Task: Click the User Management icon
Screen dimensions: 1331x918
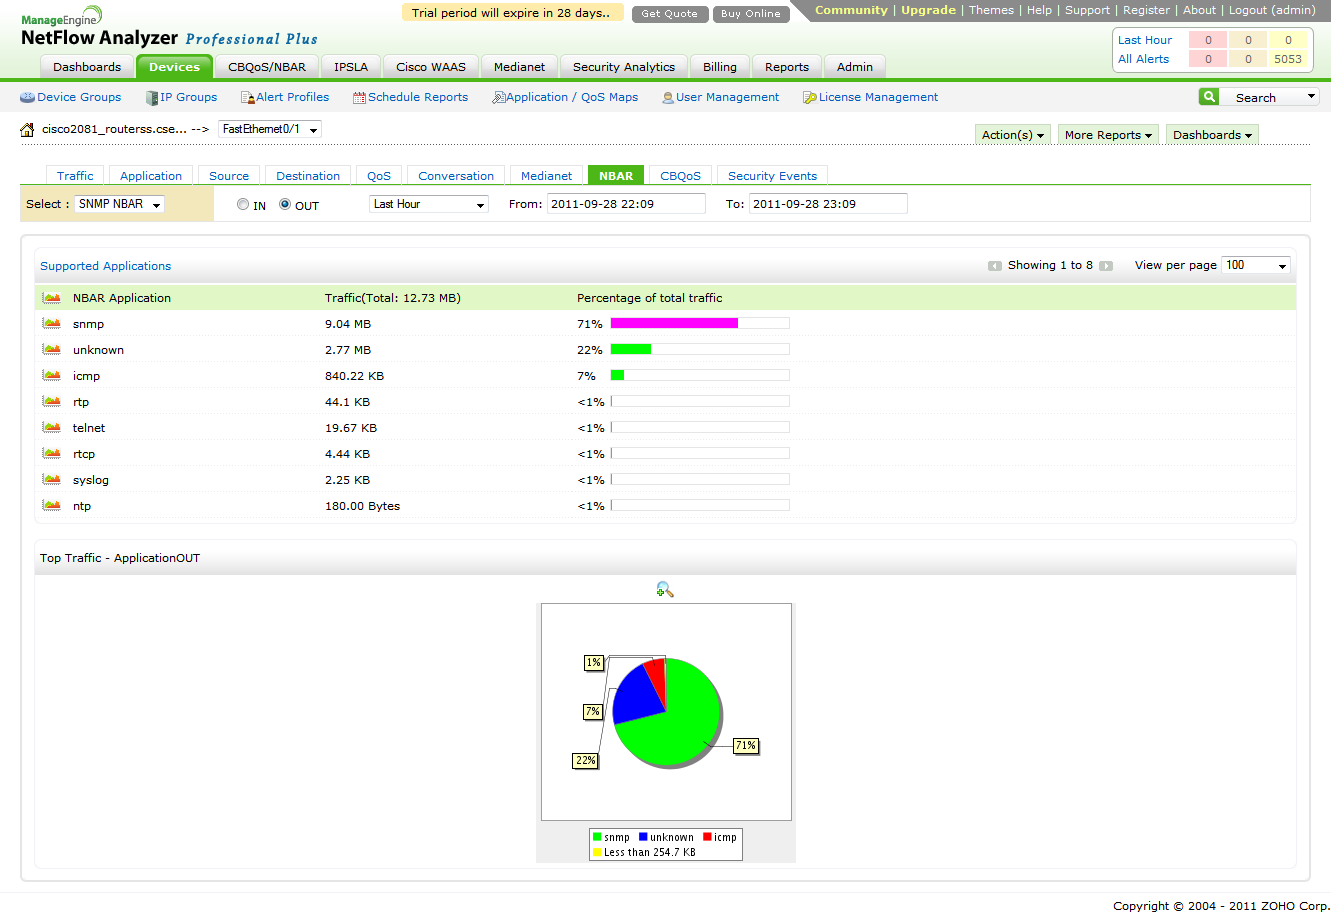Action: click(x=668, y=98)
